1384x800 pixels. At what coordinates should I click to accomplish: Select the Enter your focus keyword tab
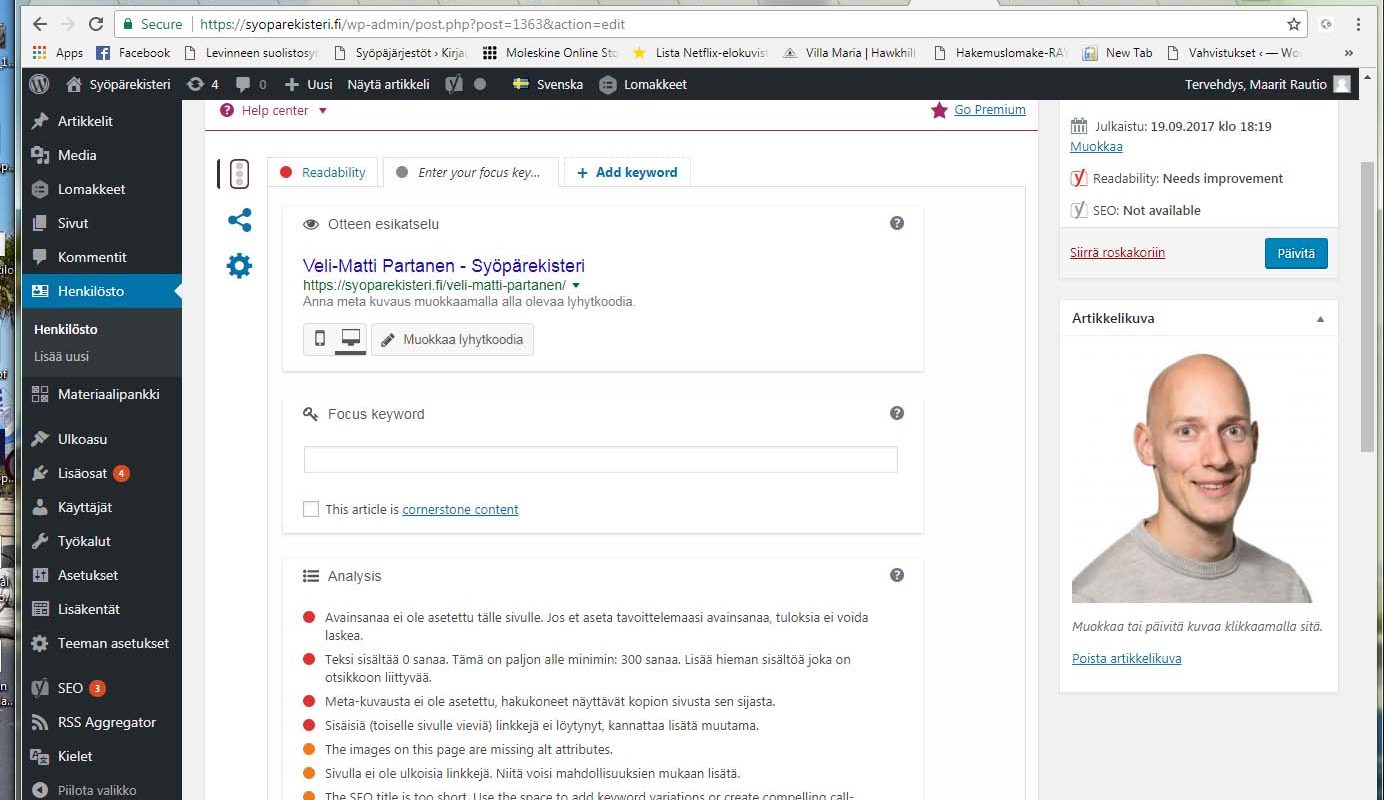(471, 172)
